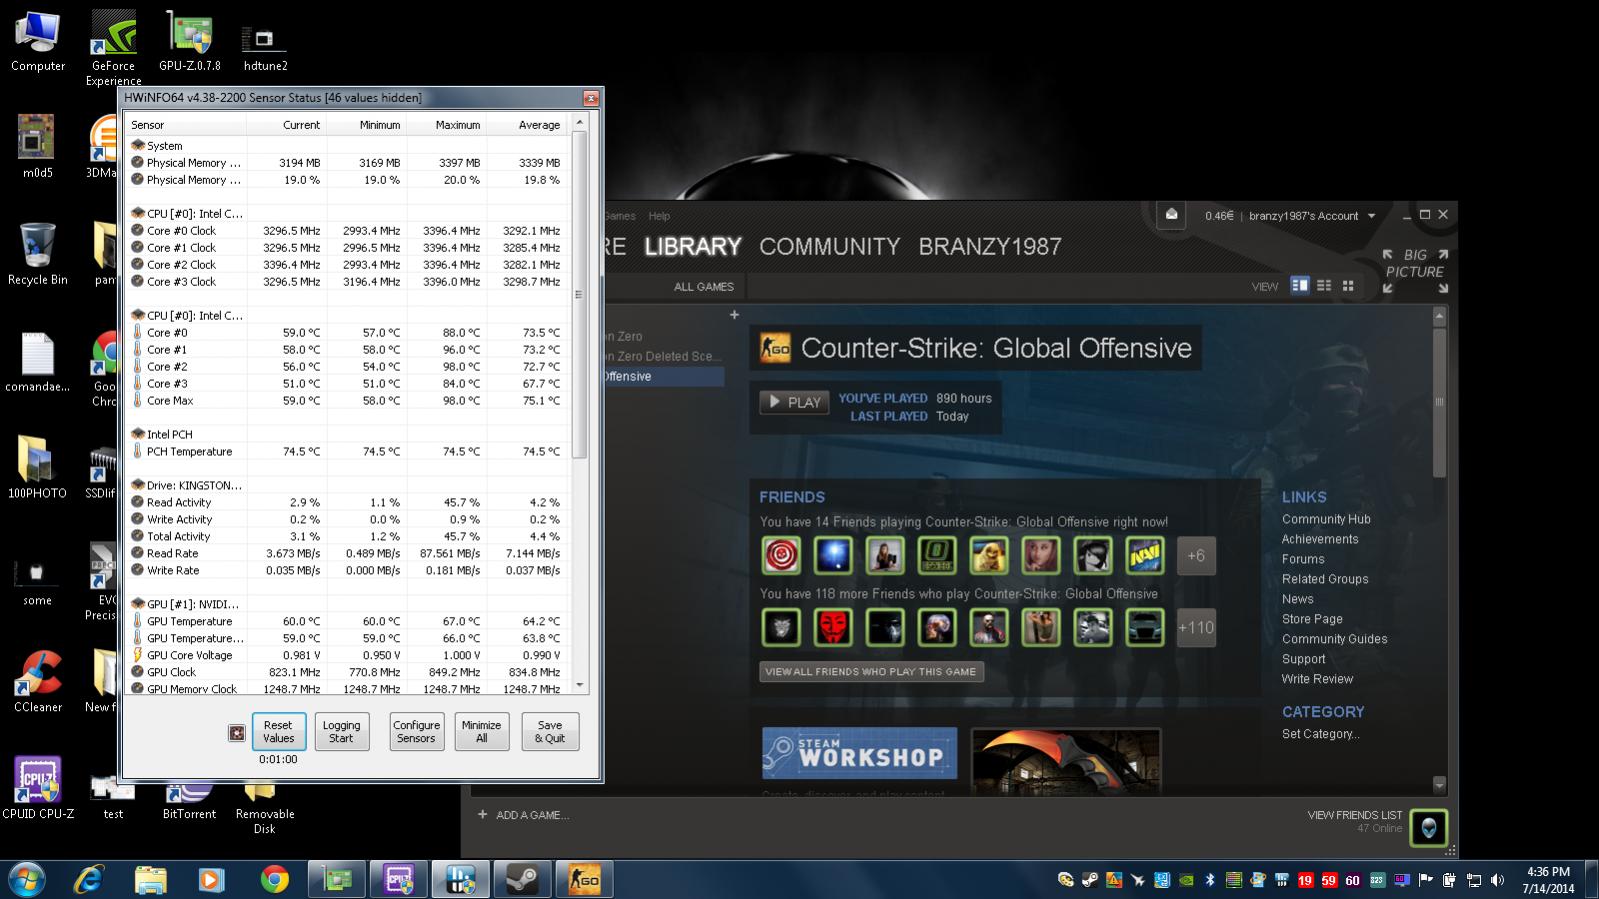Image resolution: width=1599 pixels, height=899 pixels.
Task: Click Add a Game in Steam
Action: 523,815
